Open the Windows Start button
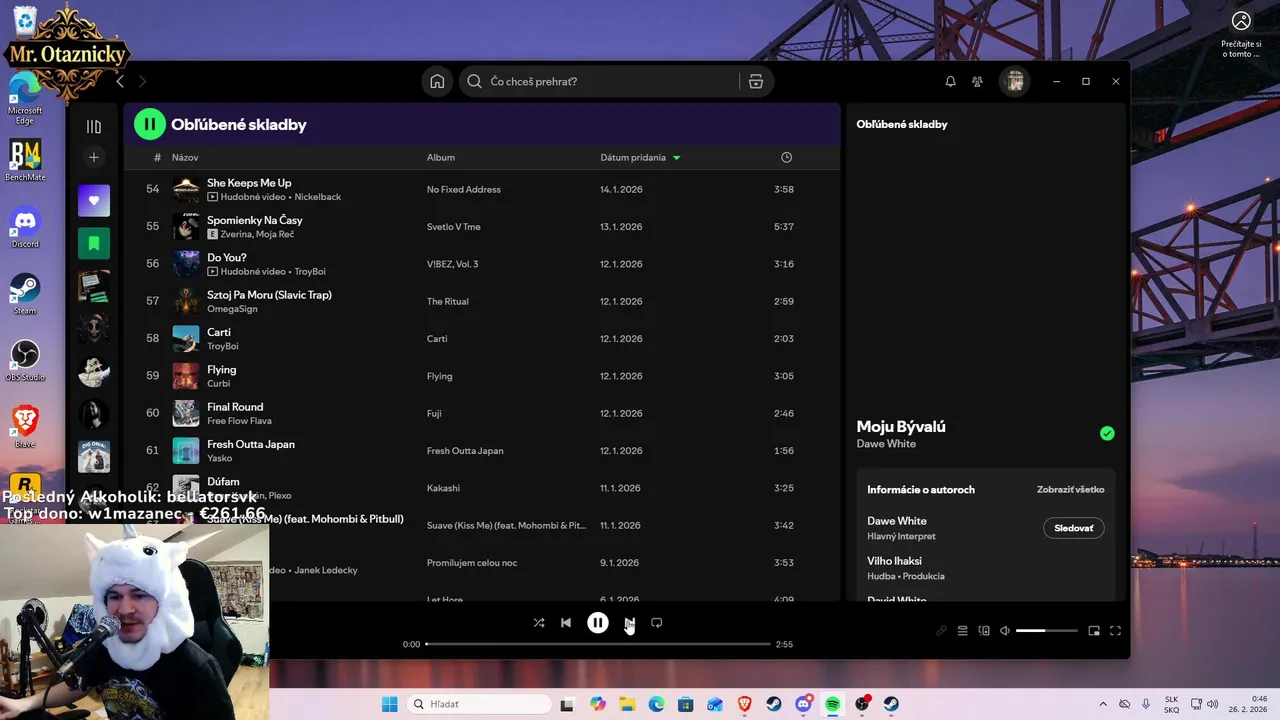This screenshot has height=720, width=1280. click(x=390, y=704)
